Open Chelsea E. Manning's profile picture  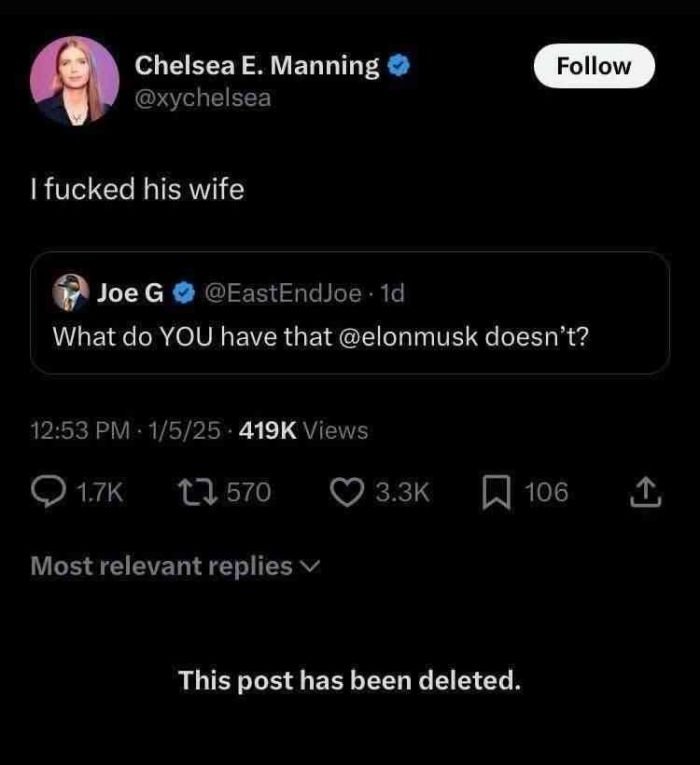pyautogui.click(x=75, y=81)
